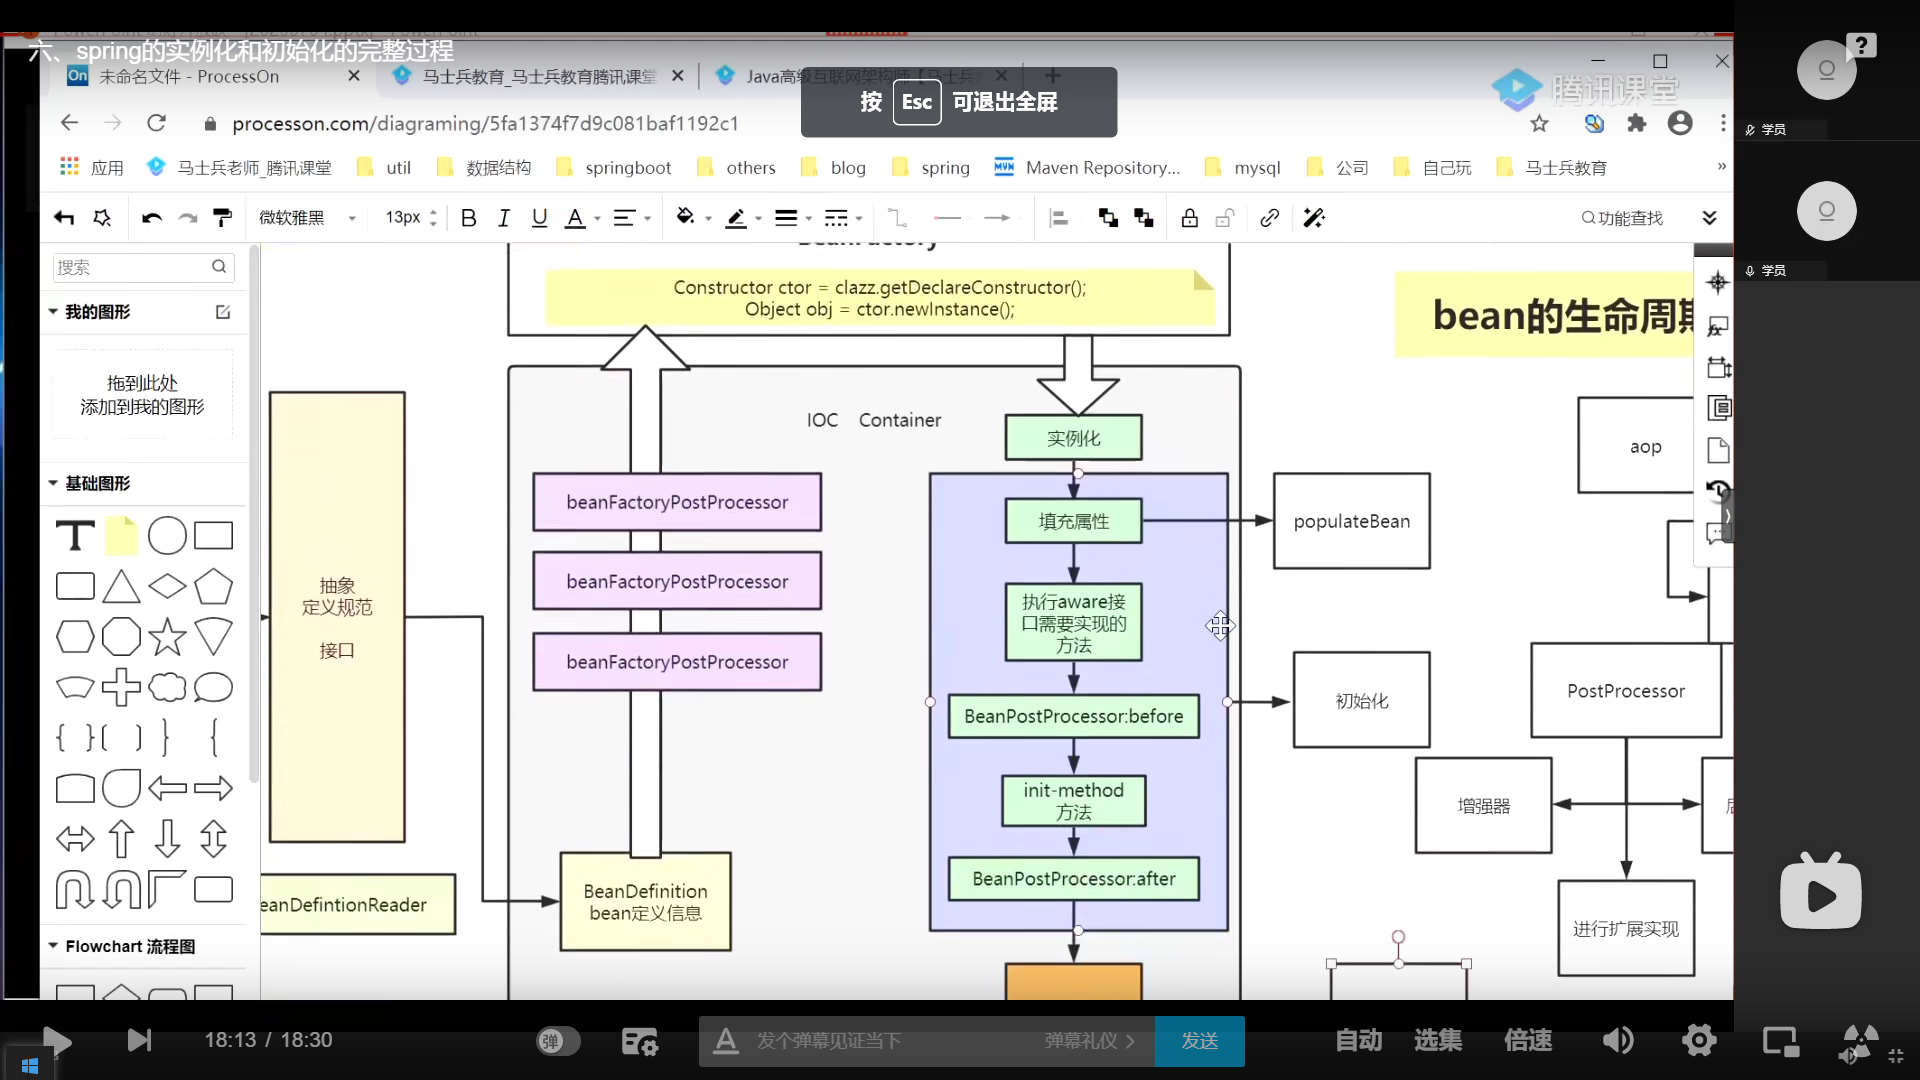Click the bookmark star in address bar
Viewport: 1920px width, 1080px height.
click(1539, 124)
